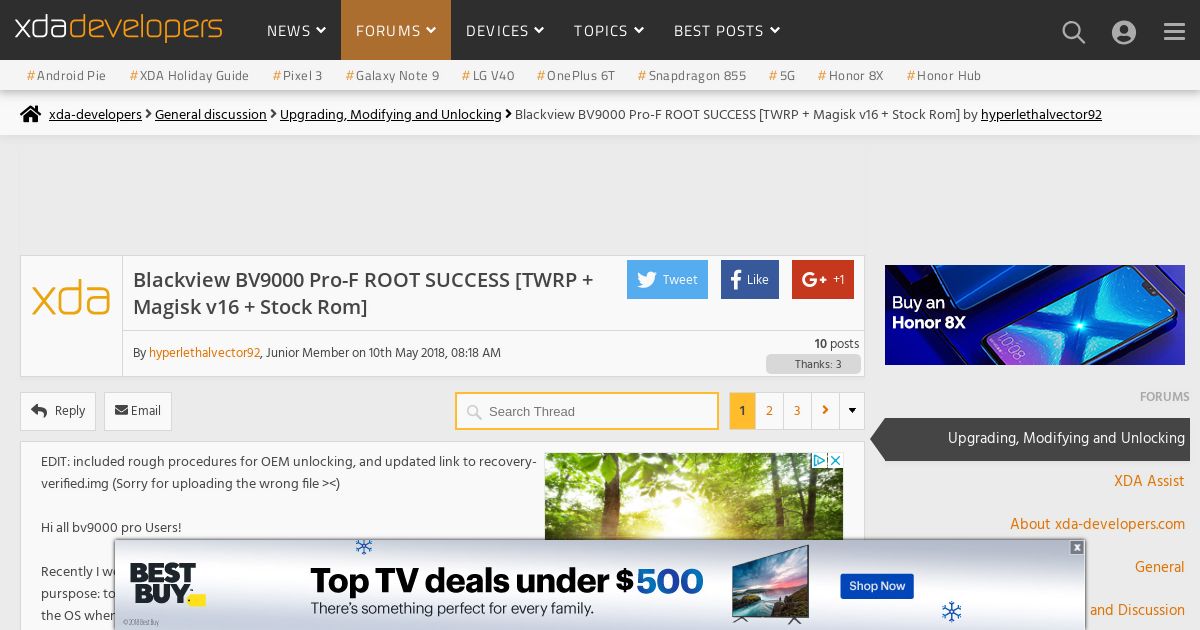Close the forest image ad
1200x630 pixels.
[835, 460]
